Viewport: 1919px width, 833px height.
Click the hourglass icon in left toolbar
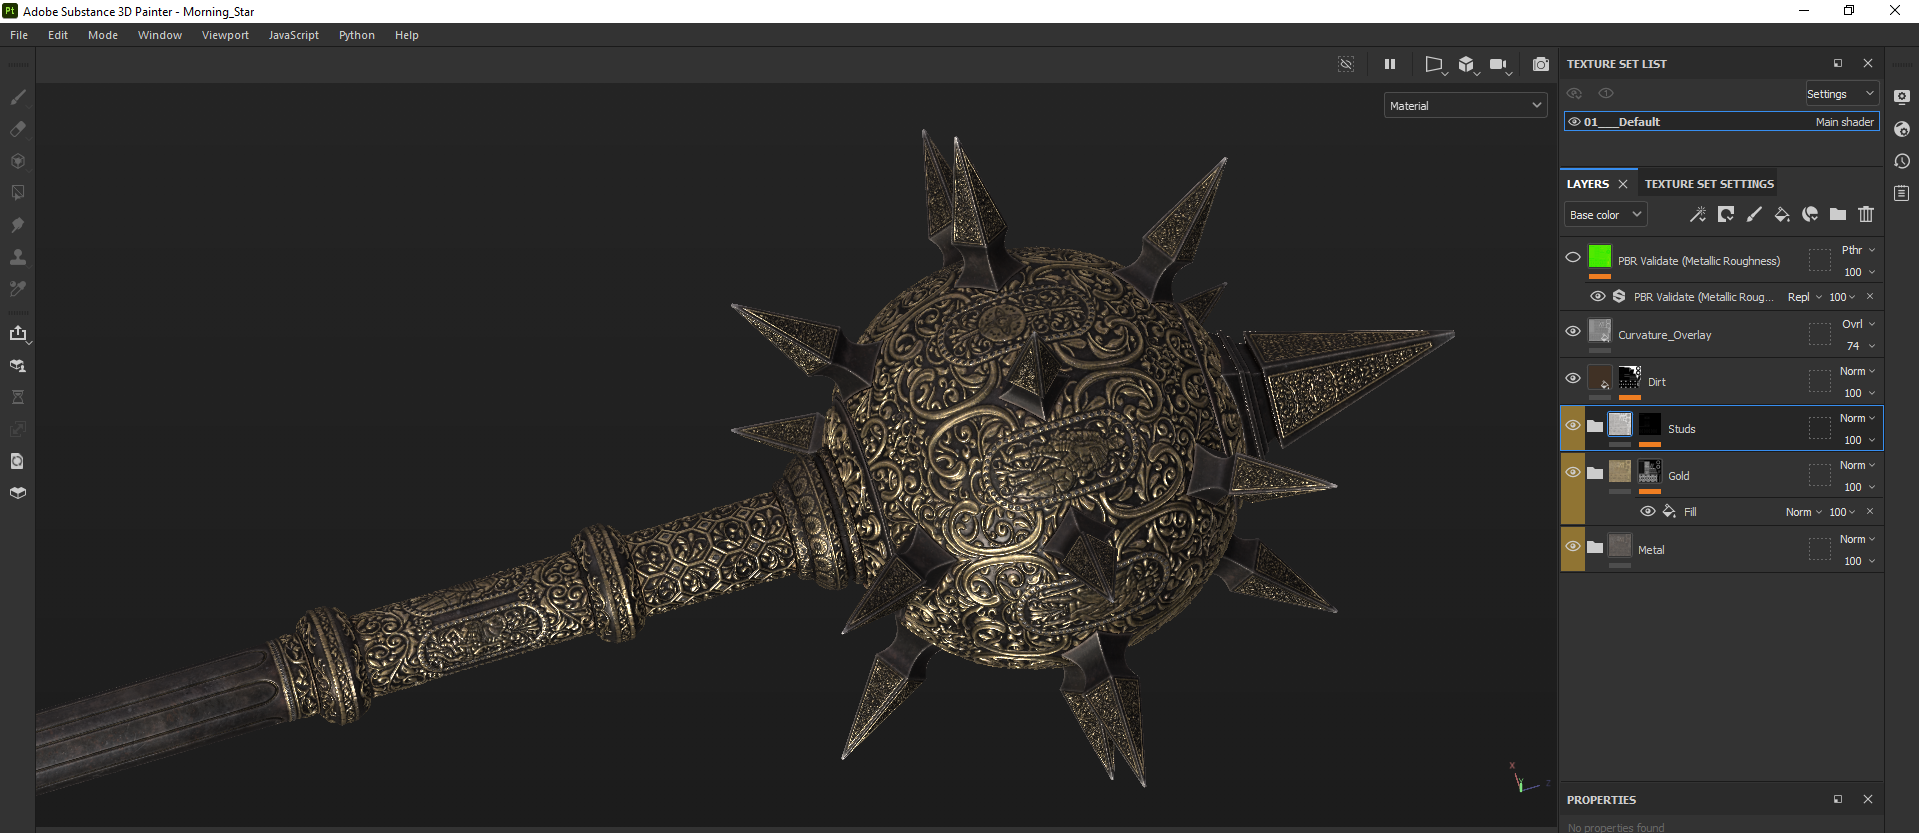point(18,397)
